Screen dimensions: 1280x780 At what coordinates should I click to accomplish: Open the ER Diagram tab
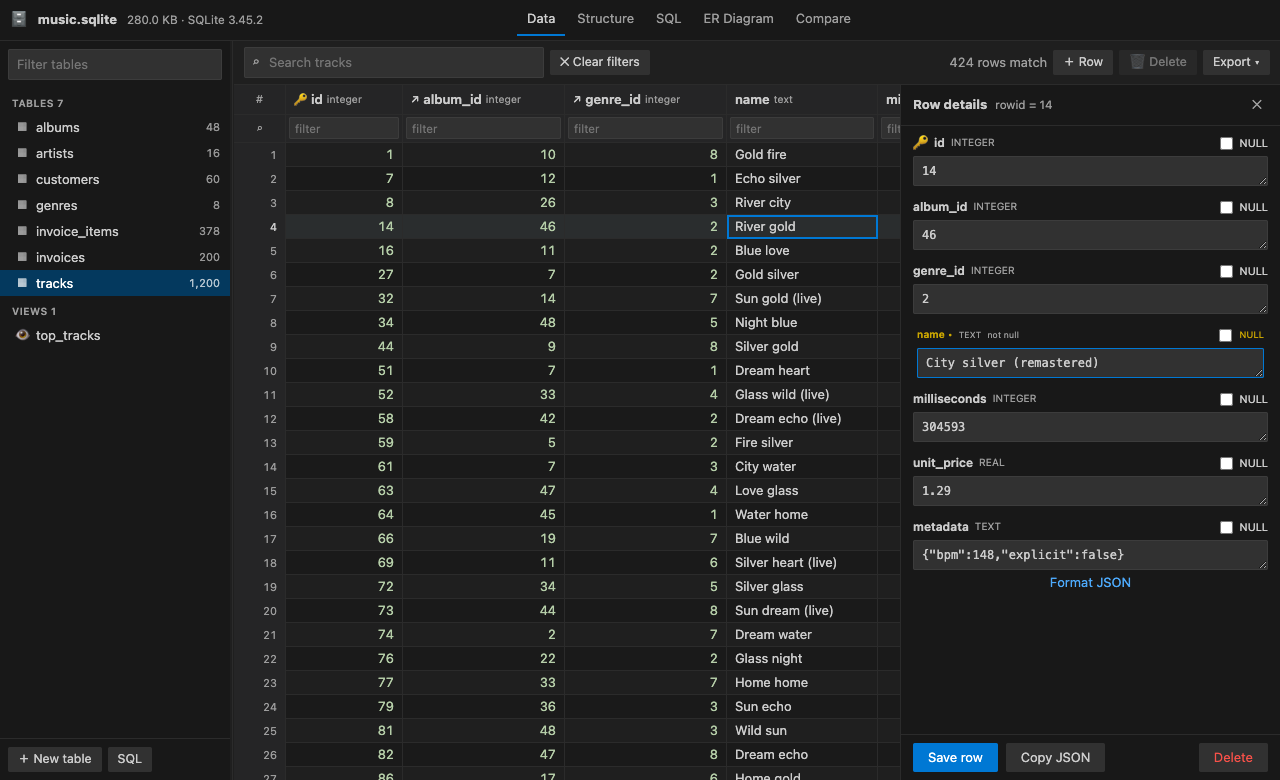click(738, 18)
